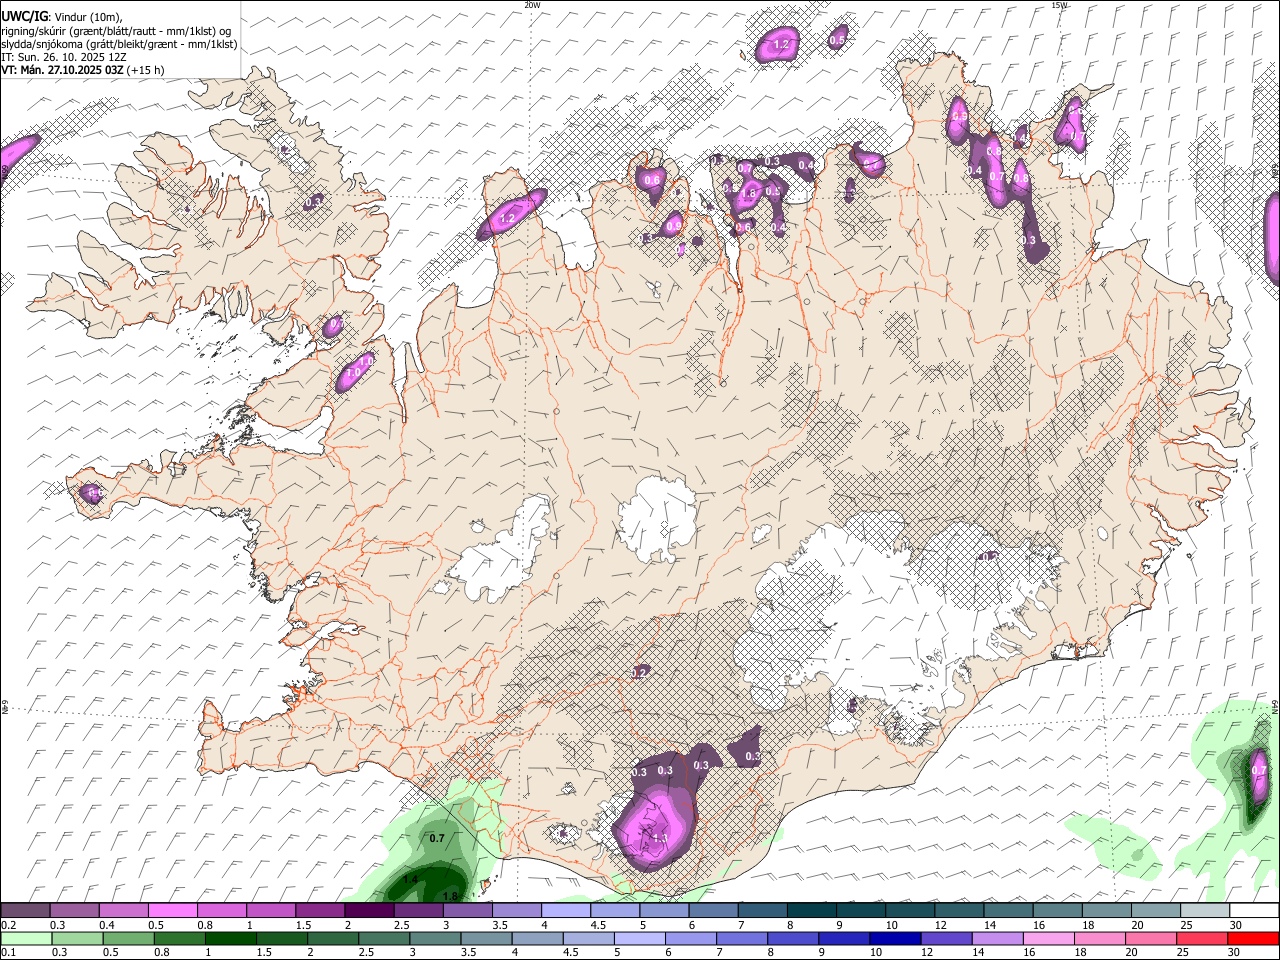Click the grey-green 3 swatch on rain scale

coord(435,939)
